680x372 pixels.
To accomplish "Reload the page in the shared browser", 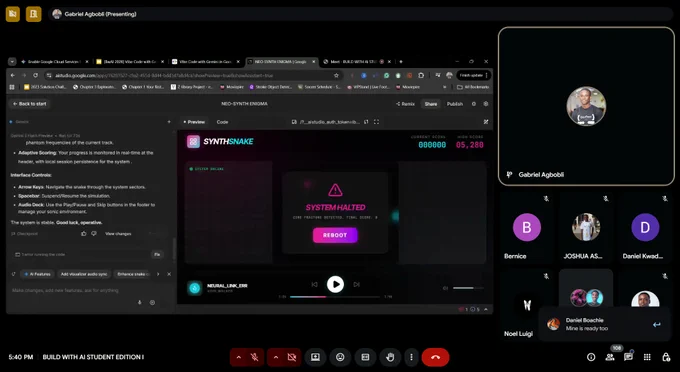I will point(36,75).
